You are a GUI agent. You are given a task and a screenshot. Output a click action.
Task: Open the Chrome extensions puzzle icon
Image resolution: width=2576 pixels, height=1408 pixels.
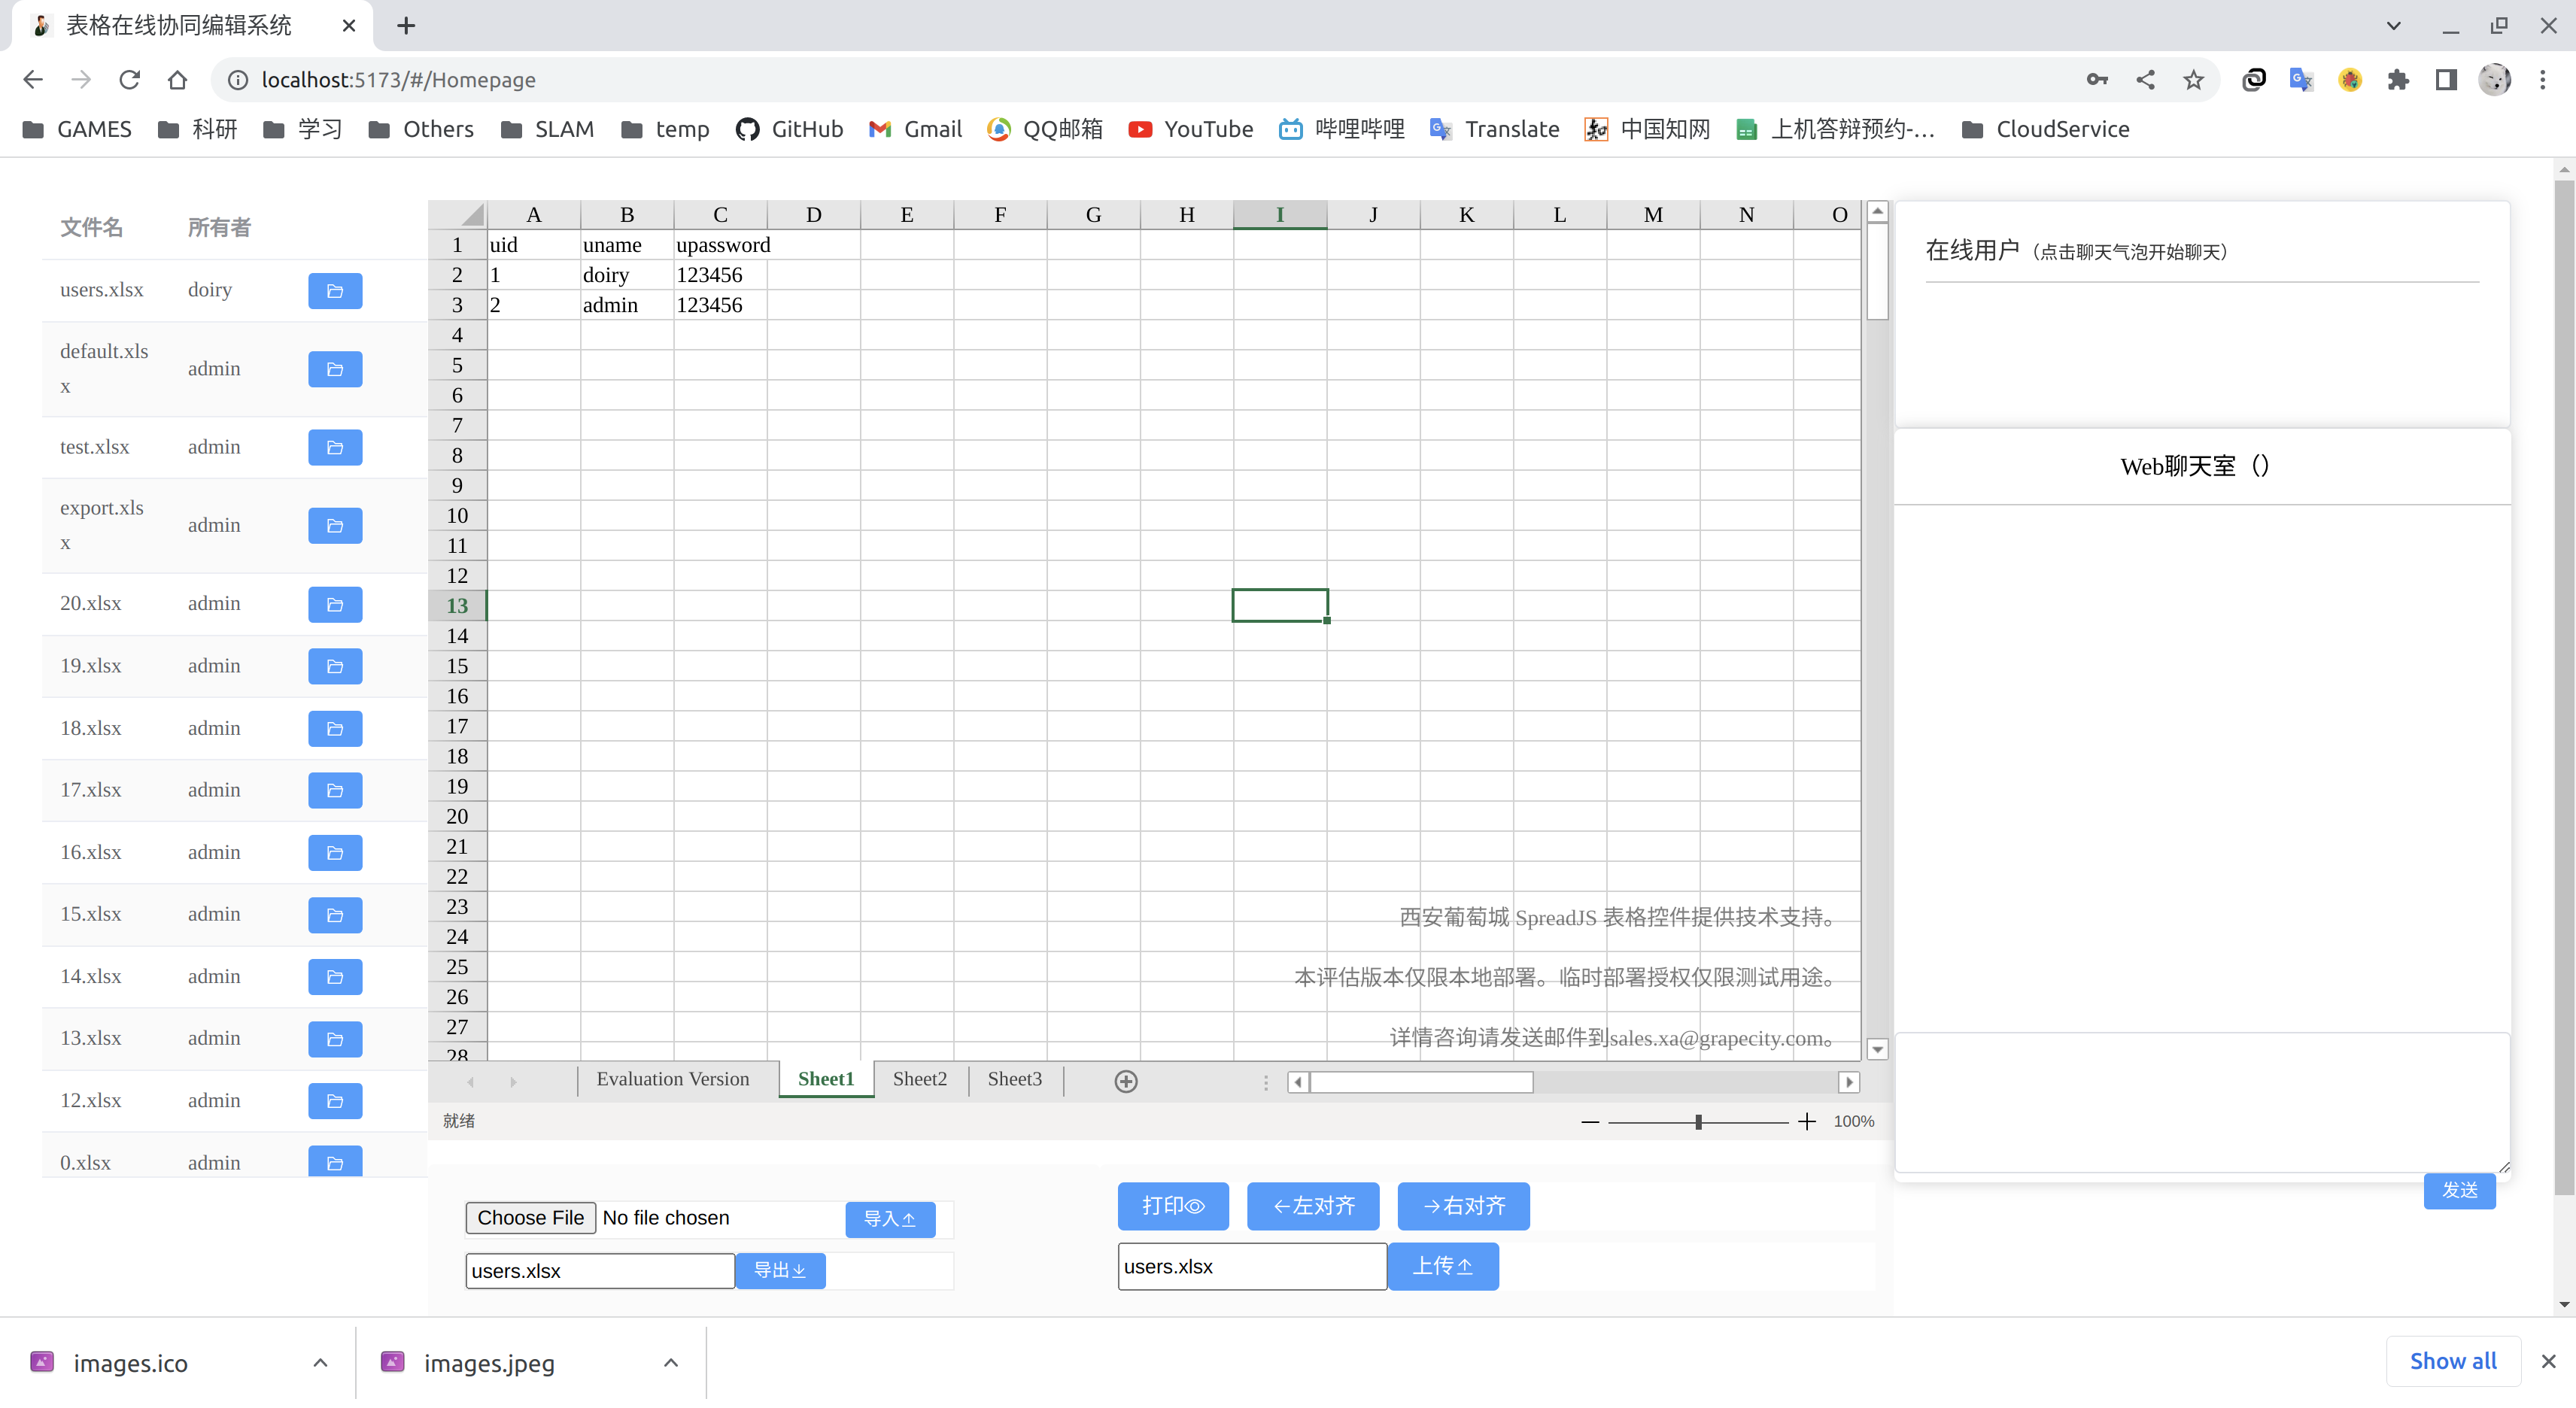[x=2398, y=80]
